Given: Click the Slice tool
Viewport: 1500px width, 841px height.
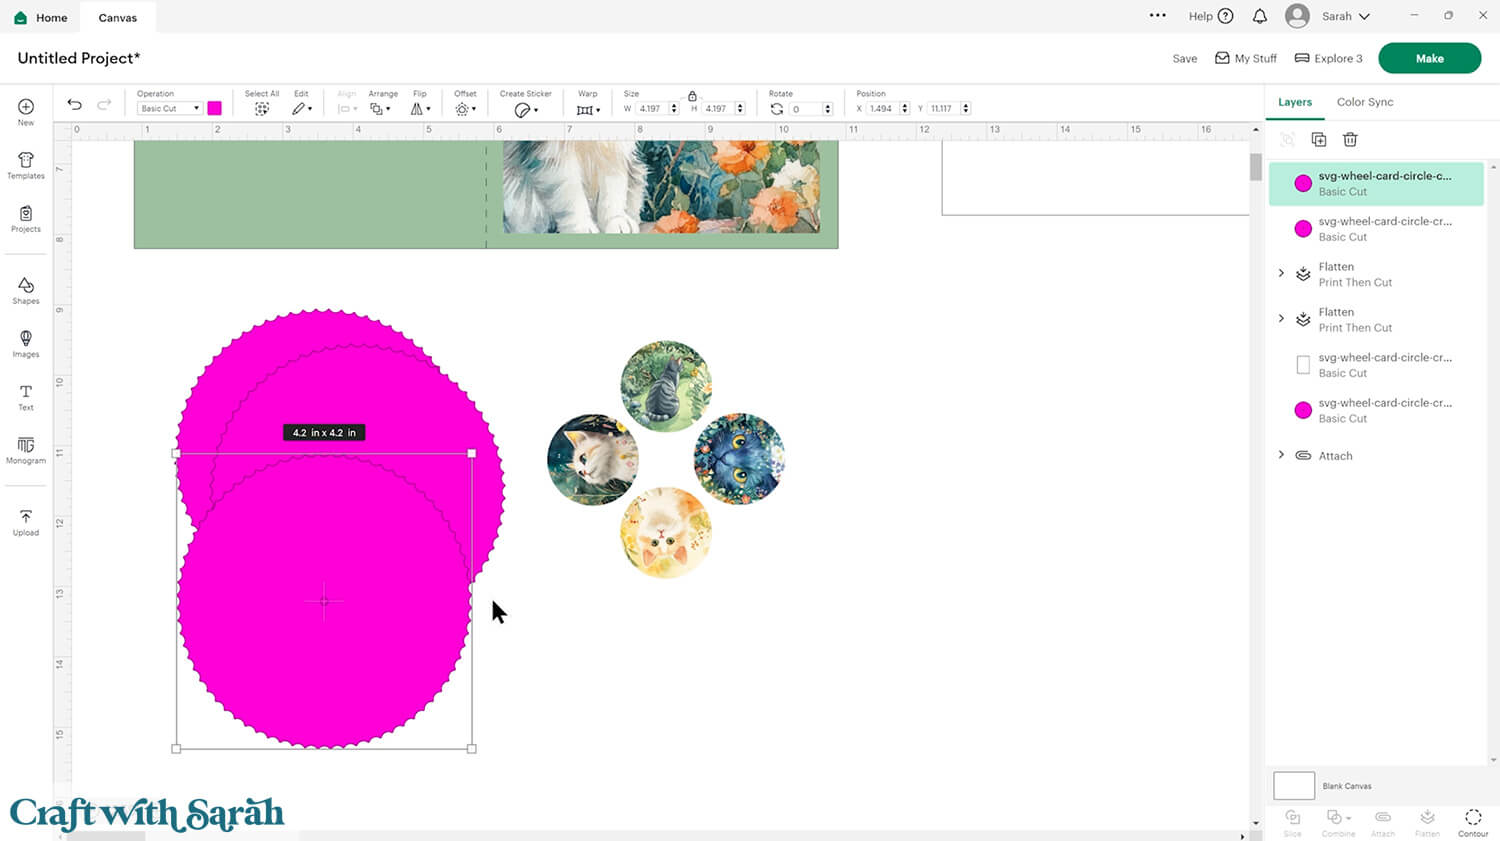Looking at the screenshot, I should click(1293, 822).
